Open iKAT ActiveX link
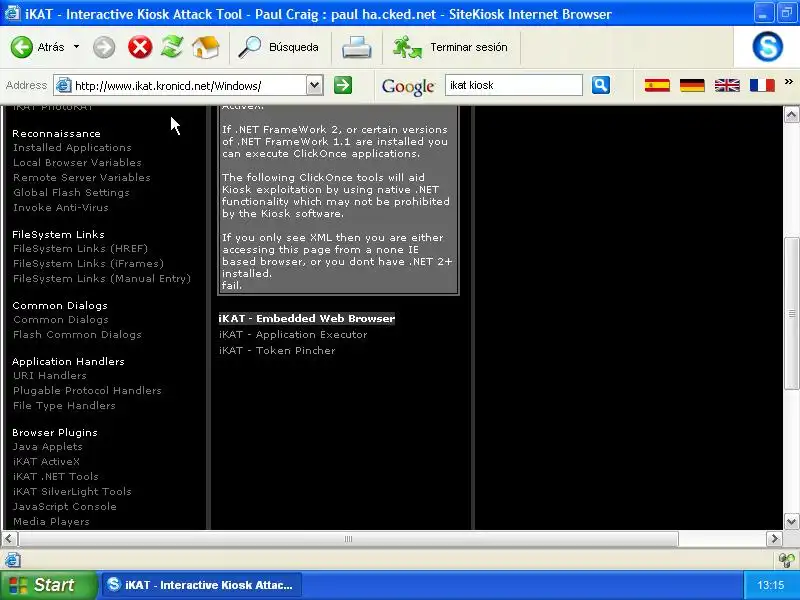Image resolution: width=800 pixels, height=600 pixels. coord(46,461)
